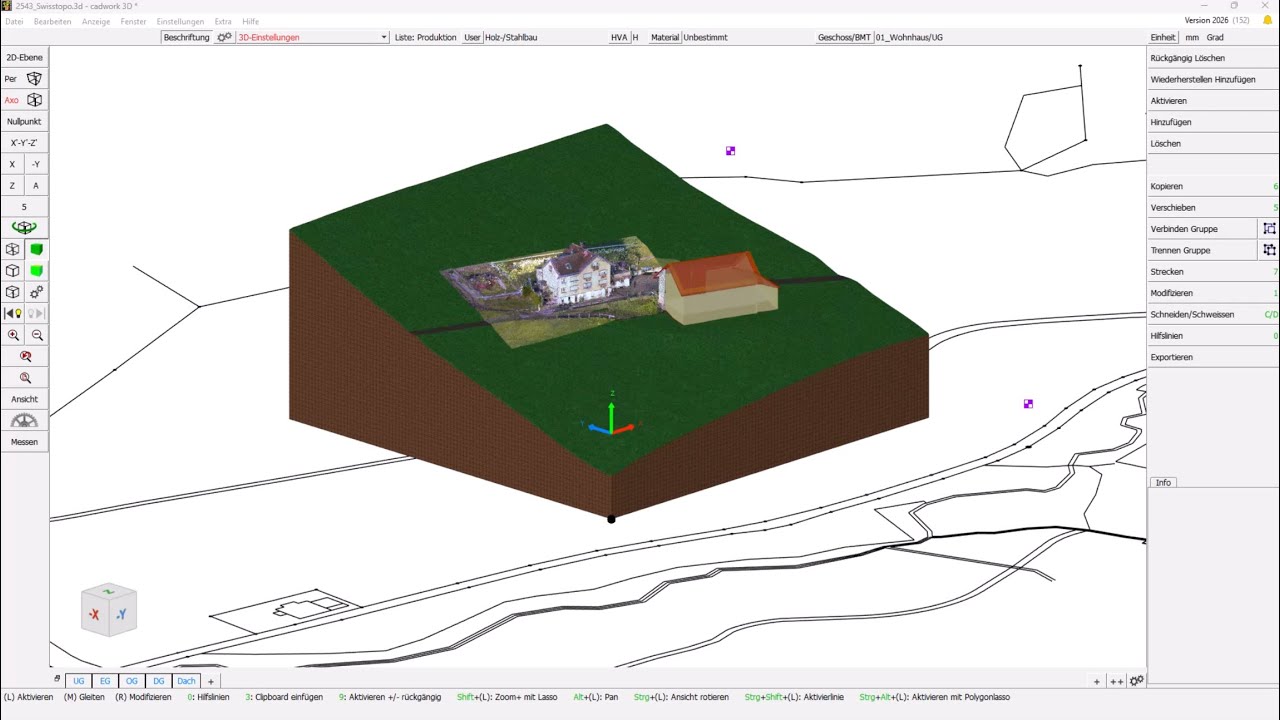Click the double plus icon bottom right
Viewport: 1280px width, 720px height.
coord(1117,682)
